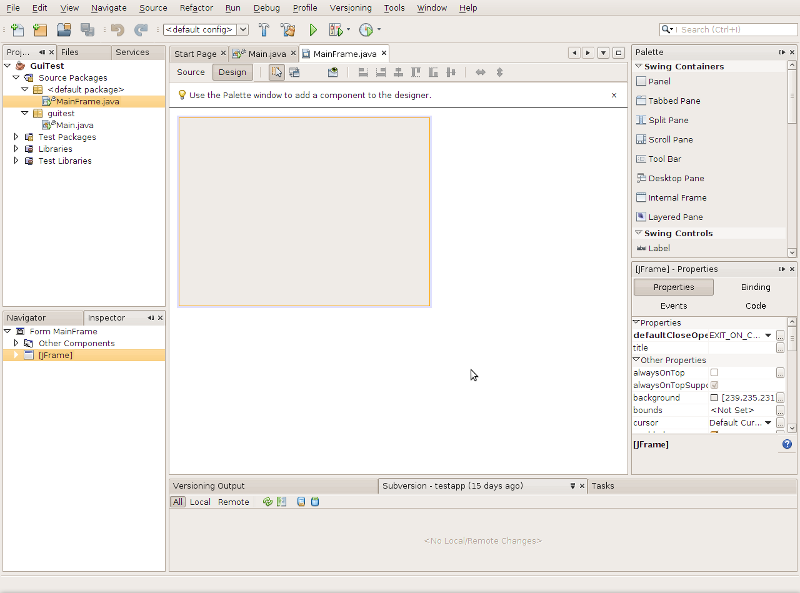Open help for JFrame properties
The image size is (800, 593).
coord(787,444)
